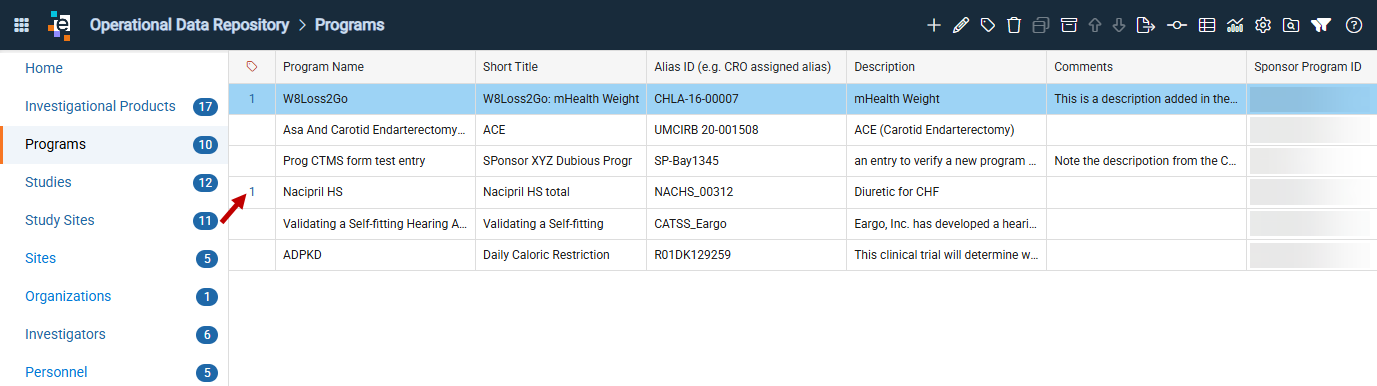This screenshot has width=1377, height=386.
Task: Click the trash can delete icon
Action: tap(1014, 25)
